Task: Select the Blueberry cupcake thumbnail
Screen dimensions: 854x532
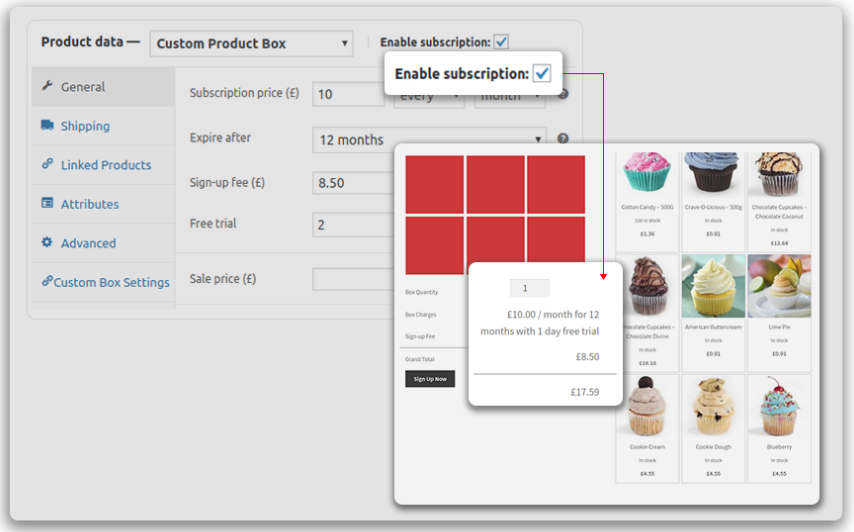Action: (x=779, y=406)
